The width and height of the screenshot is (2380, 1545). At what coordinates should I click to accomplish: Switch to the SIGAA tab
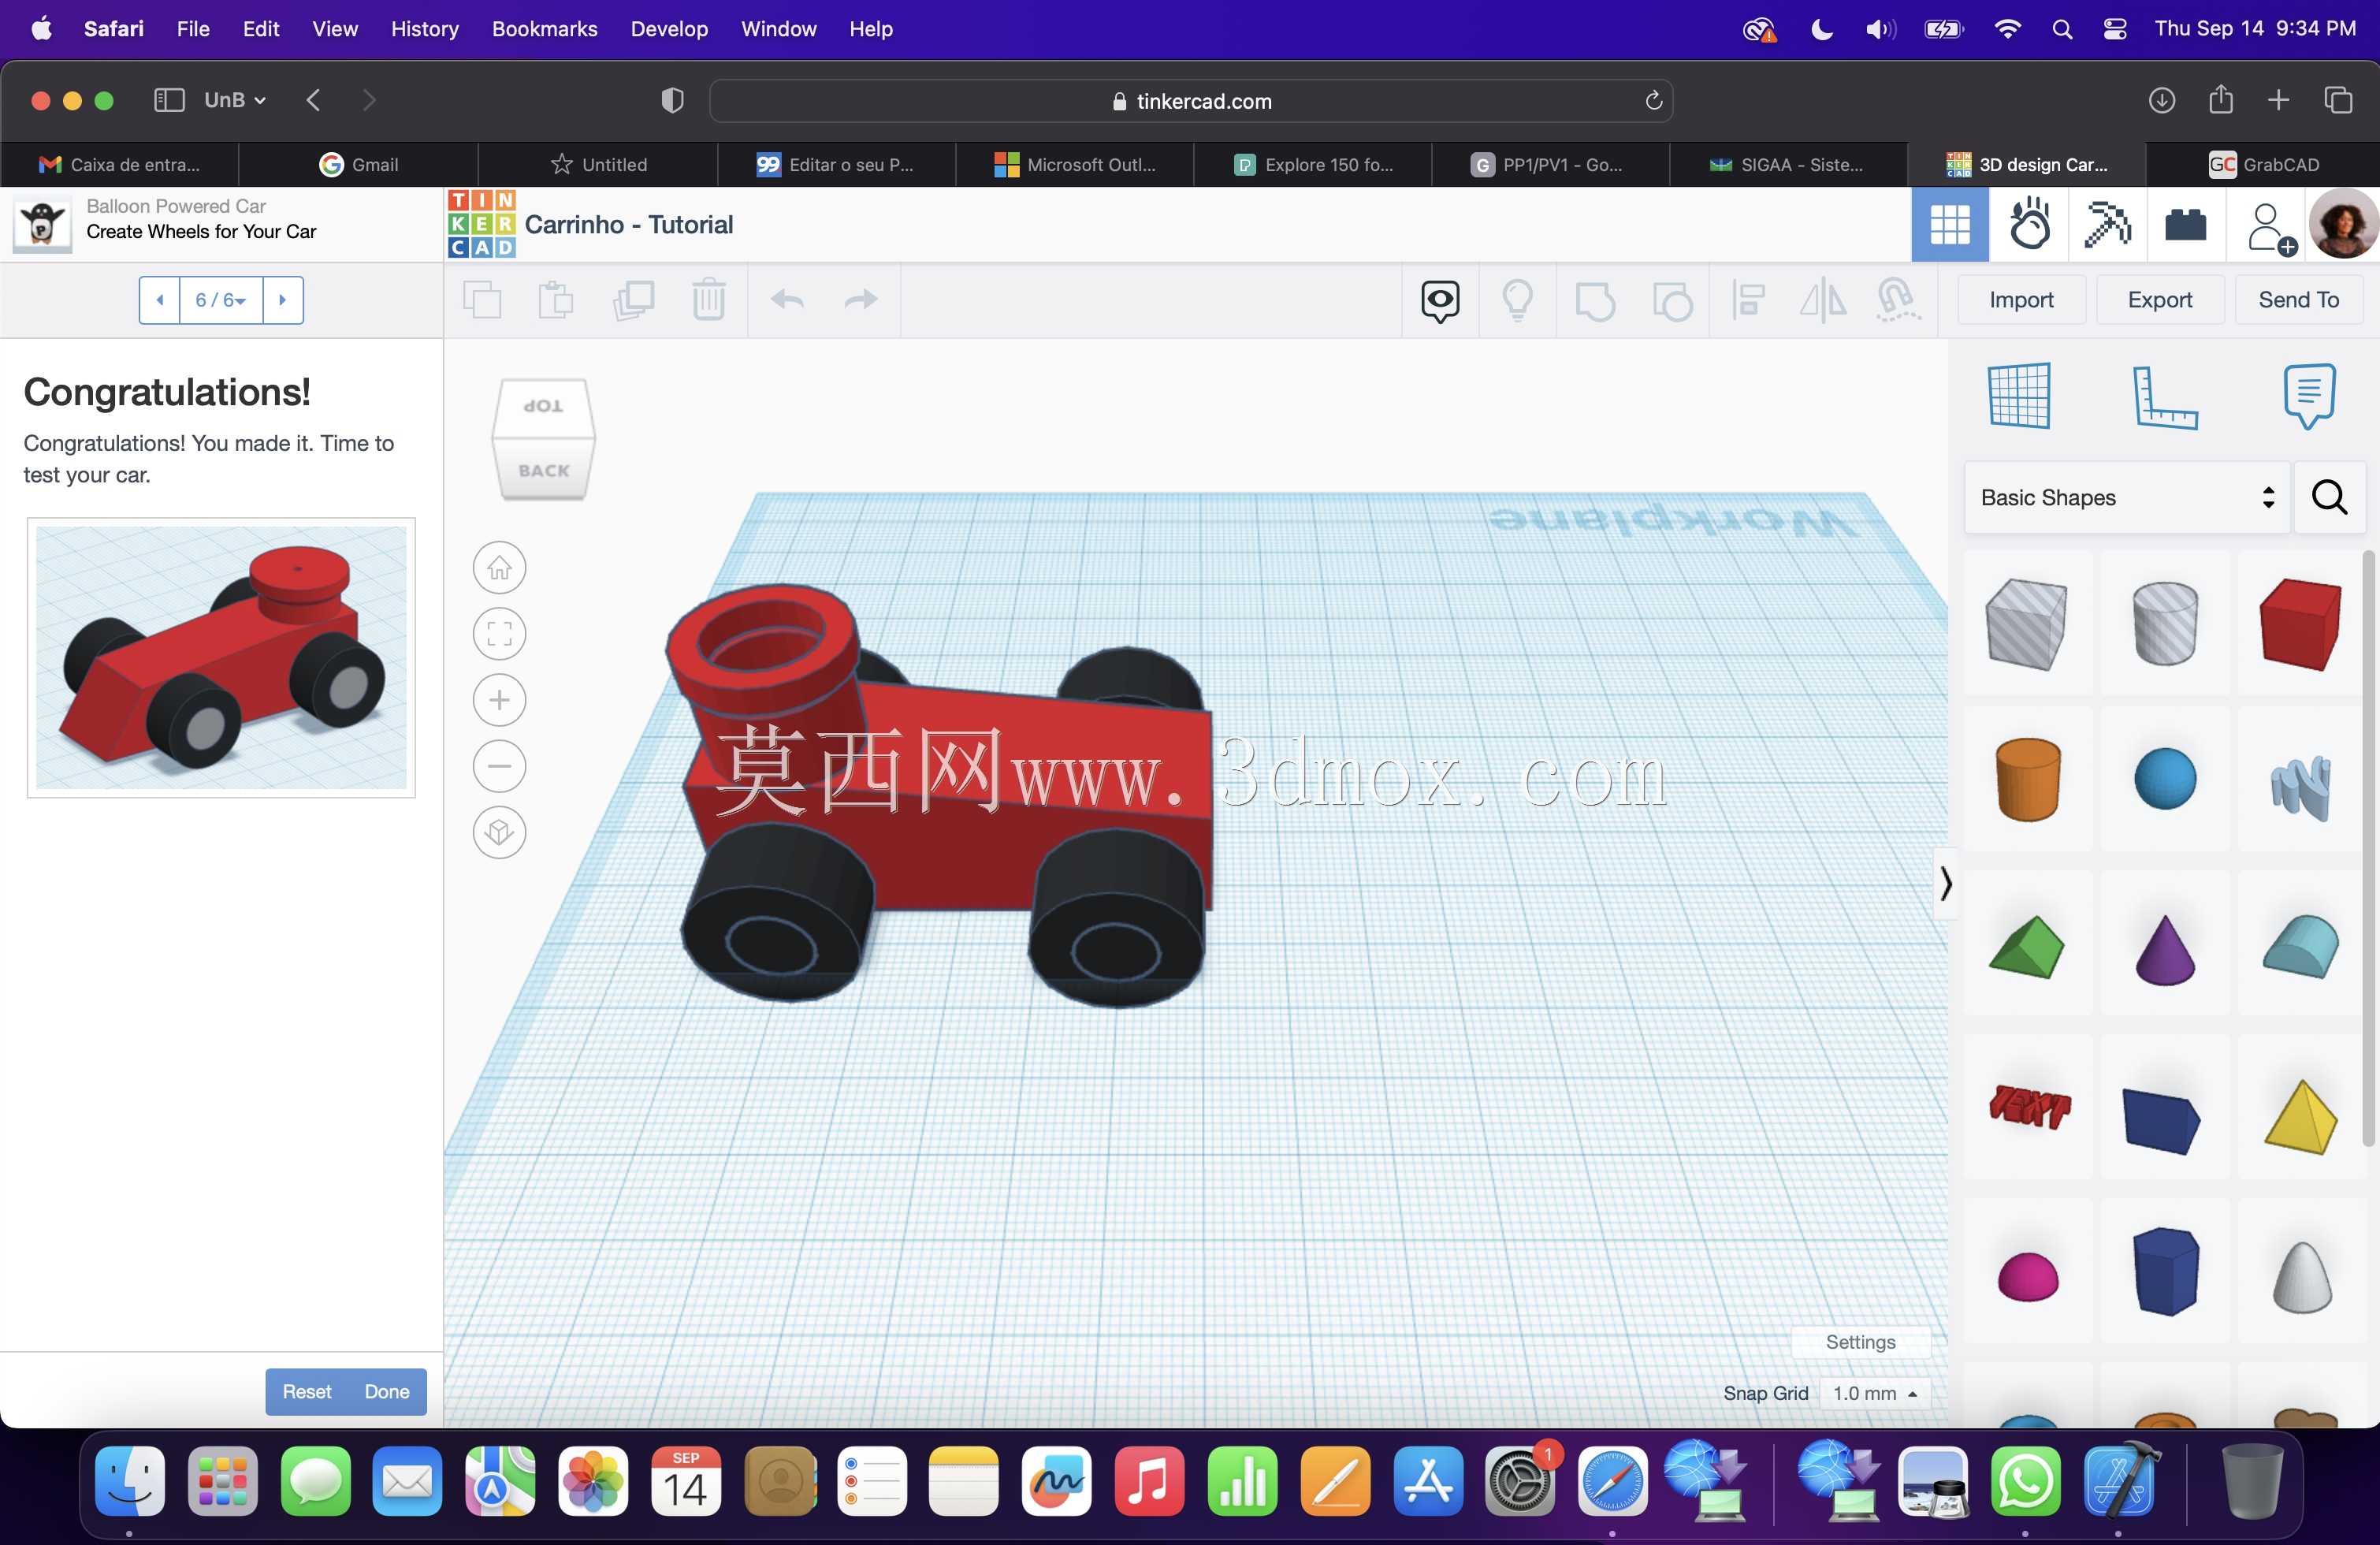click(x=1789, y=165)
